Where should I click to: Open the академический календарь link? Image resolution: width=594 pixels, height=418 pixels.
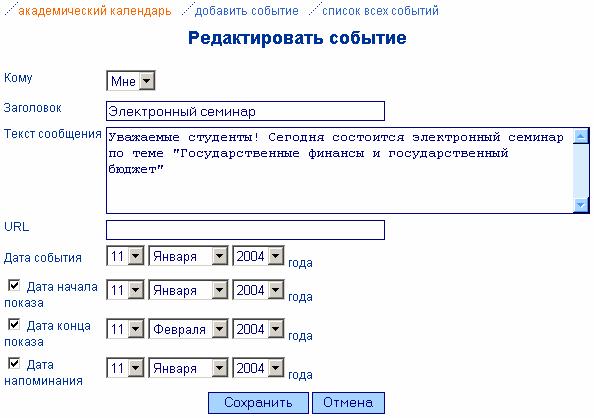coord(95,11)
